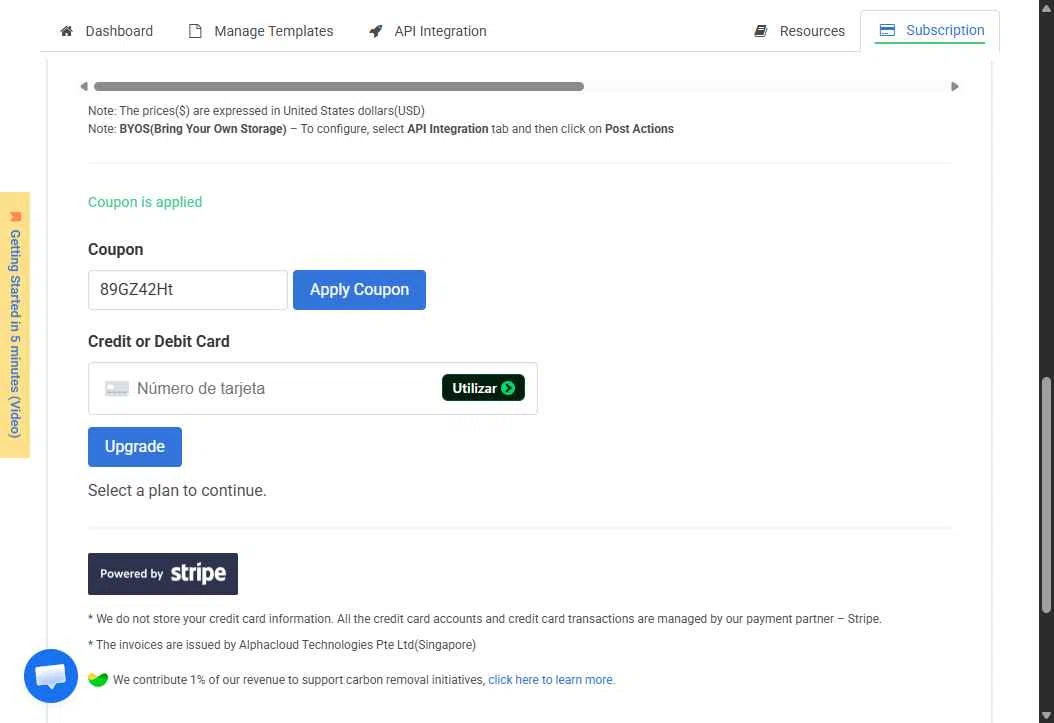
Task: Click the Upgrade button
Action: (x=134, y=447)
